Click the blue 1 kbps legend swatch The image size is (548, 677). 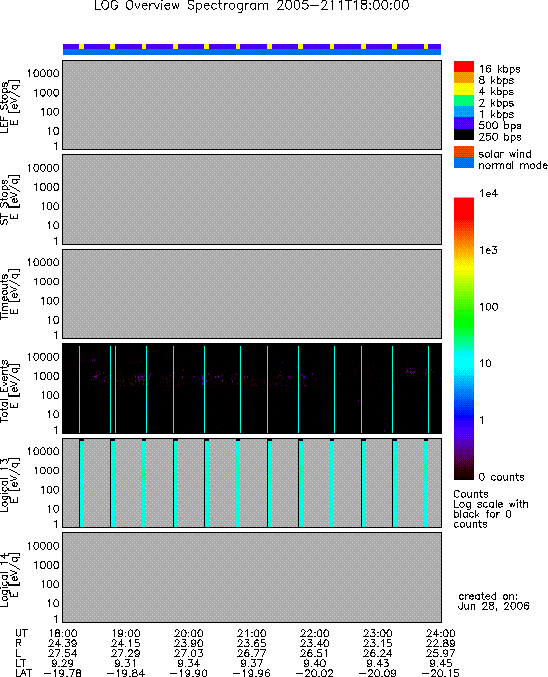(464, 111)
